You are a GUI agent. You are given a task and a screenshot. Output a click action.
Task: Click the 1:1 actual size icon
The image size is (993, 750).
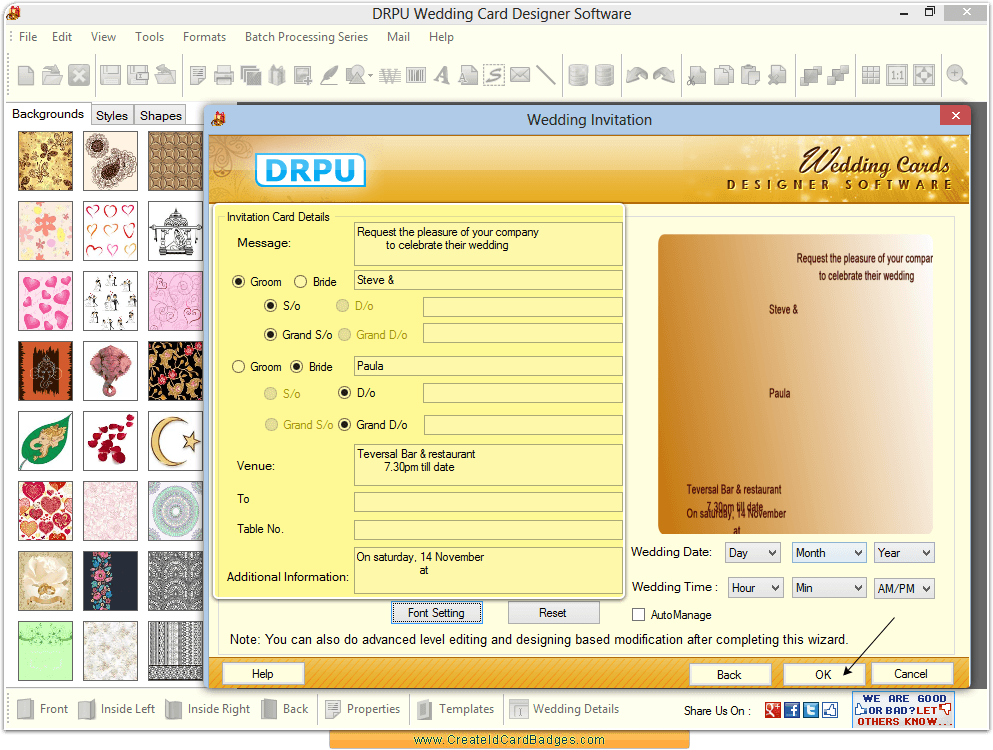pos(897,75)
